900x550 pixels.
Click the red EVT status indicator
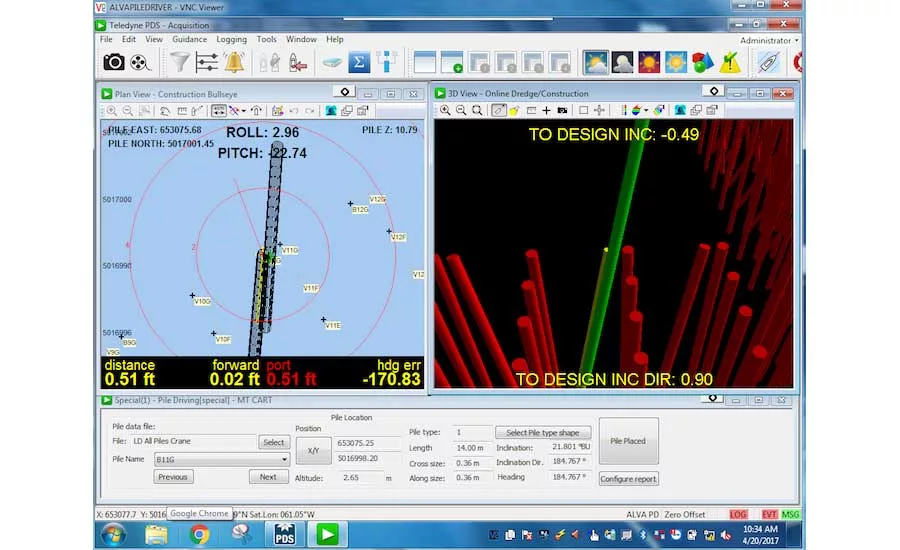tap(769, 514)
